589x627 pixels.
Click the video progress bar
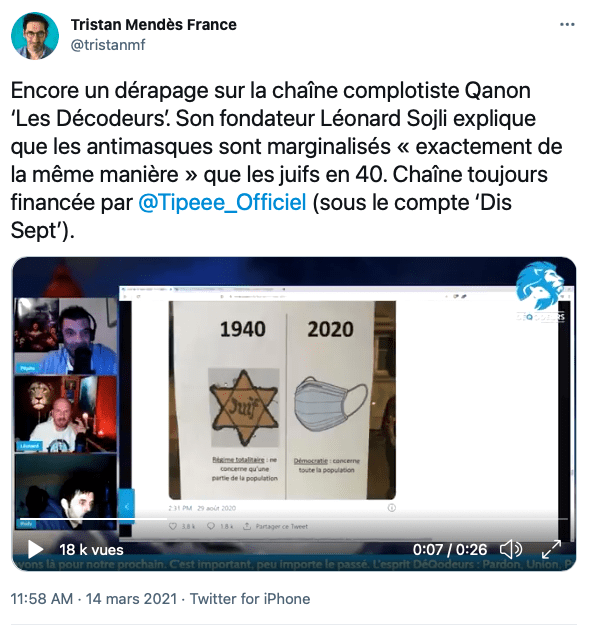pos(294,519)
